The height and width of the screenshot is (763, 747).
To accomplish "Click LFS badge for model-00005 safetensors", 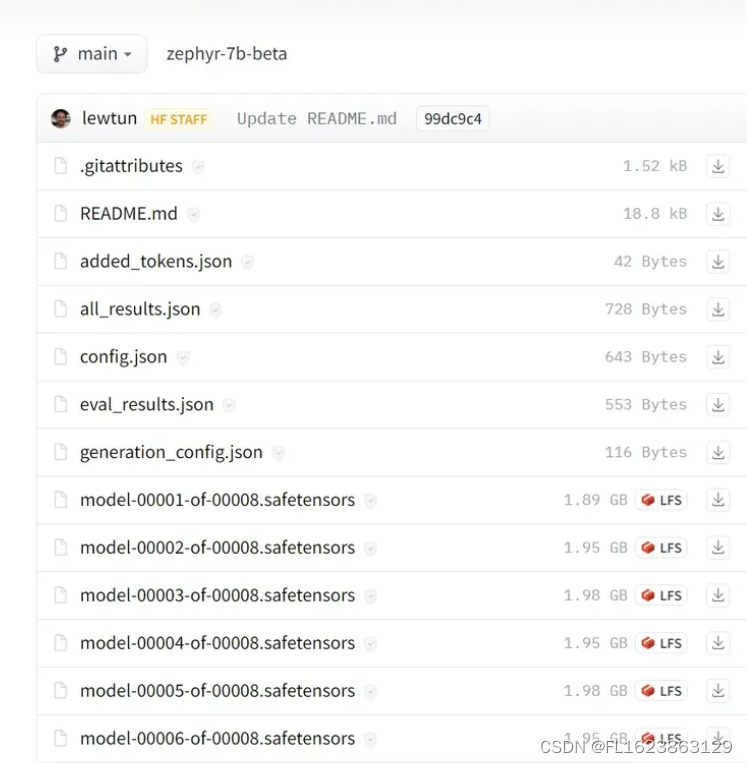I will pyautogui.click(x=661, y=691).
